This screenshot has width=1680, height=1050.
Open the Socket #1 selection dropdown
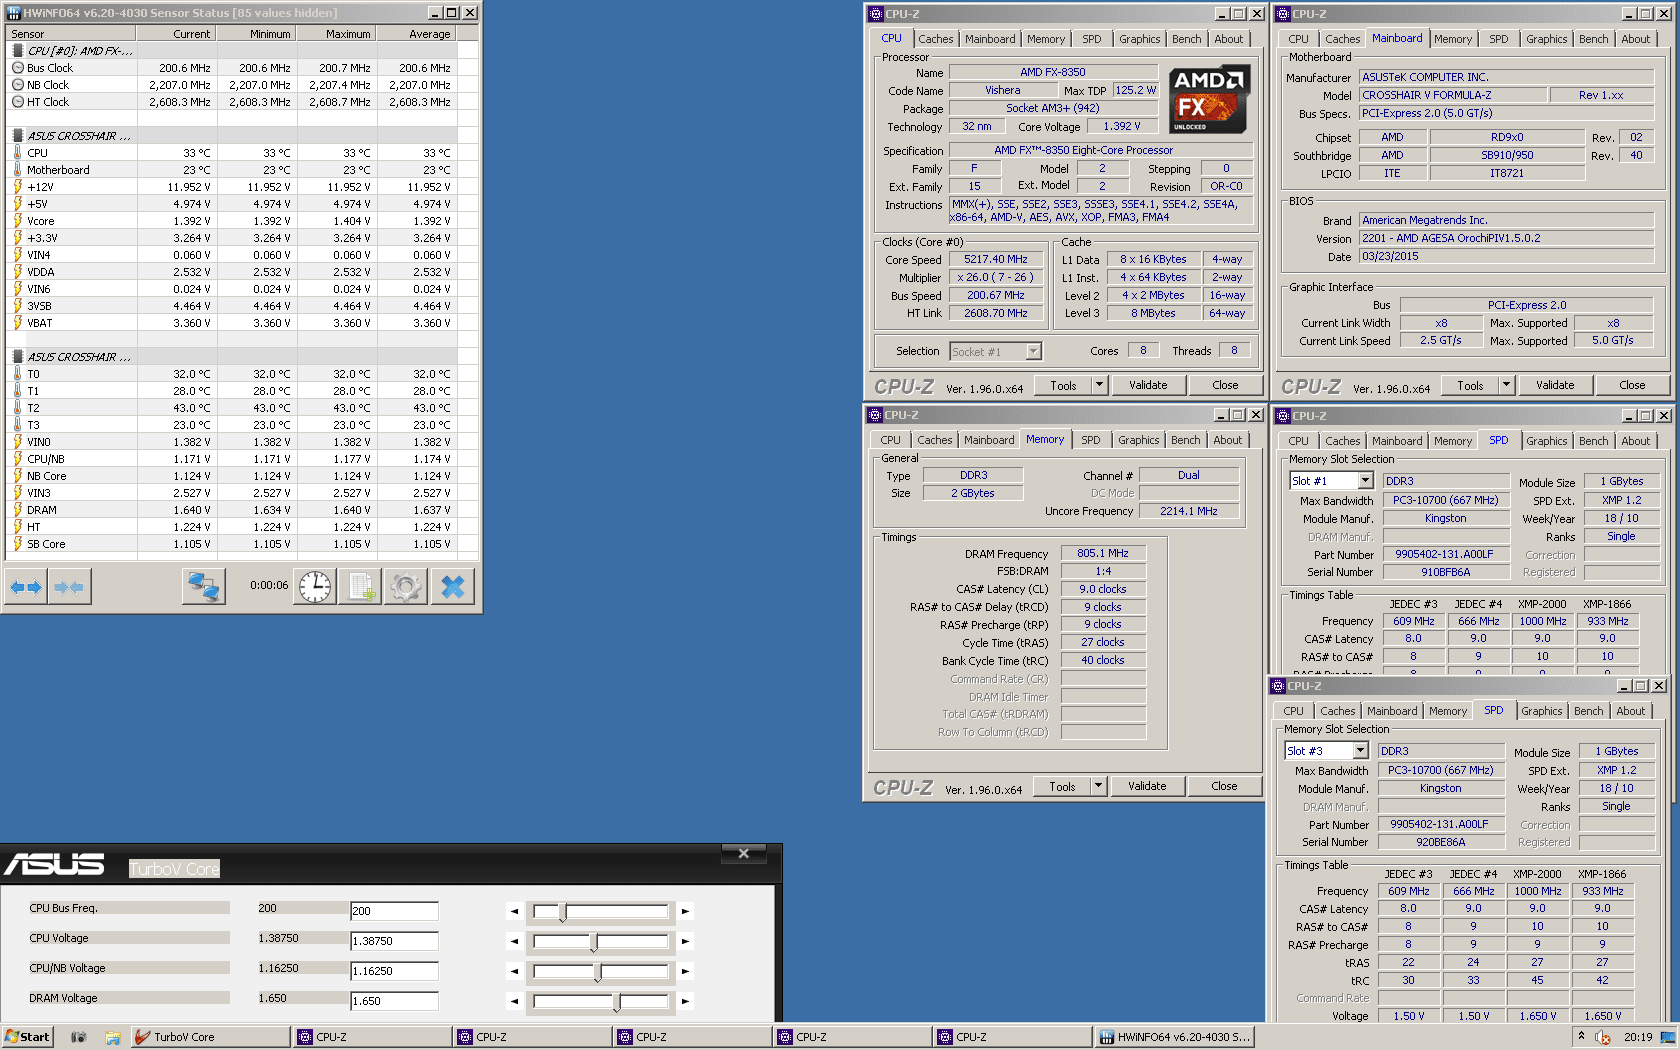tap(1033, 351)
